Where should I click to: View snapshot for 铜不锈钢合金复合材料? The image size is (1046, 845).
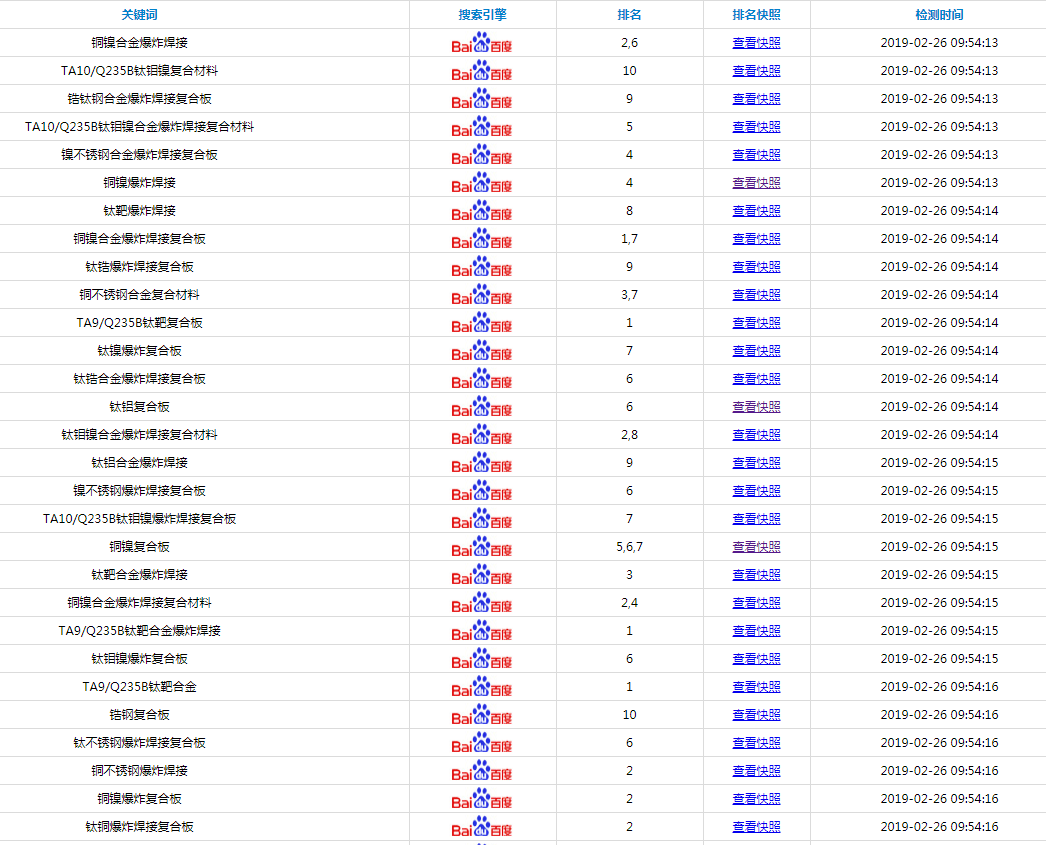coord(756,295)
